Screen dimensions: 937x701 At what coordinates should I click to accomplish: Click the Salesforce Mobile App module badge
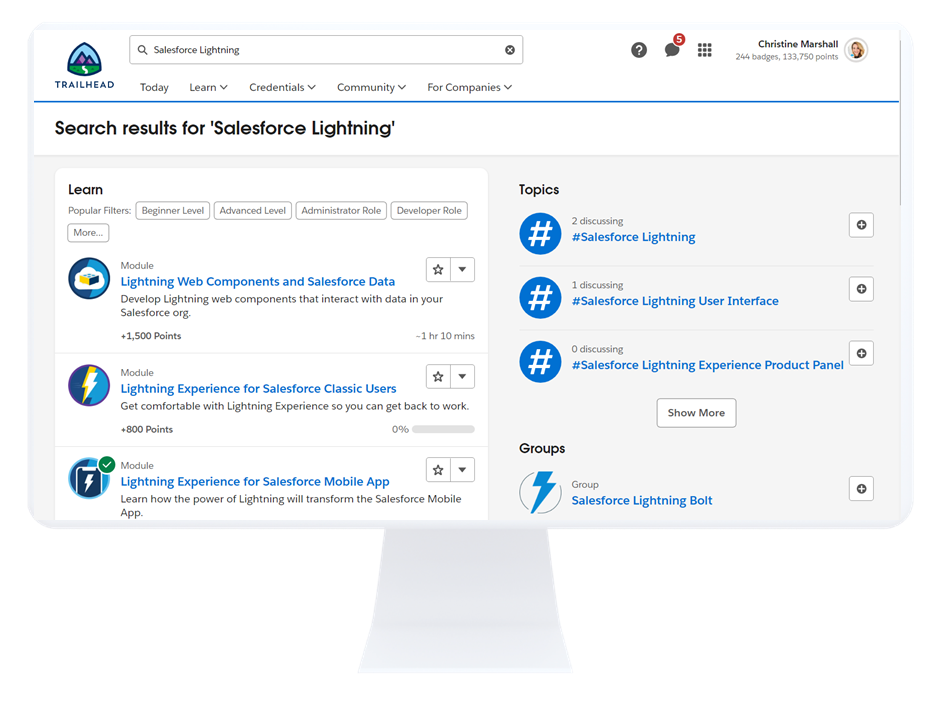pos(90,478)
